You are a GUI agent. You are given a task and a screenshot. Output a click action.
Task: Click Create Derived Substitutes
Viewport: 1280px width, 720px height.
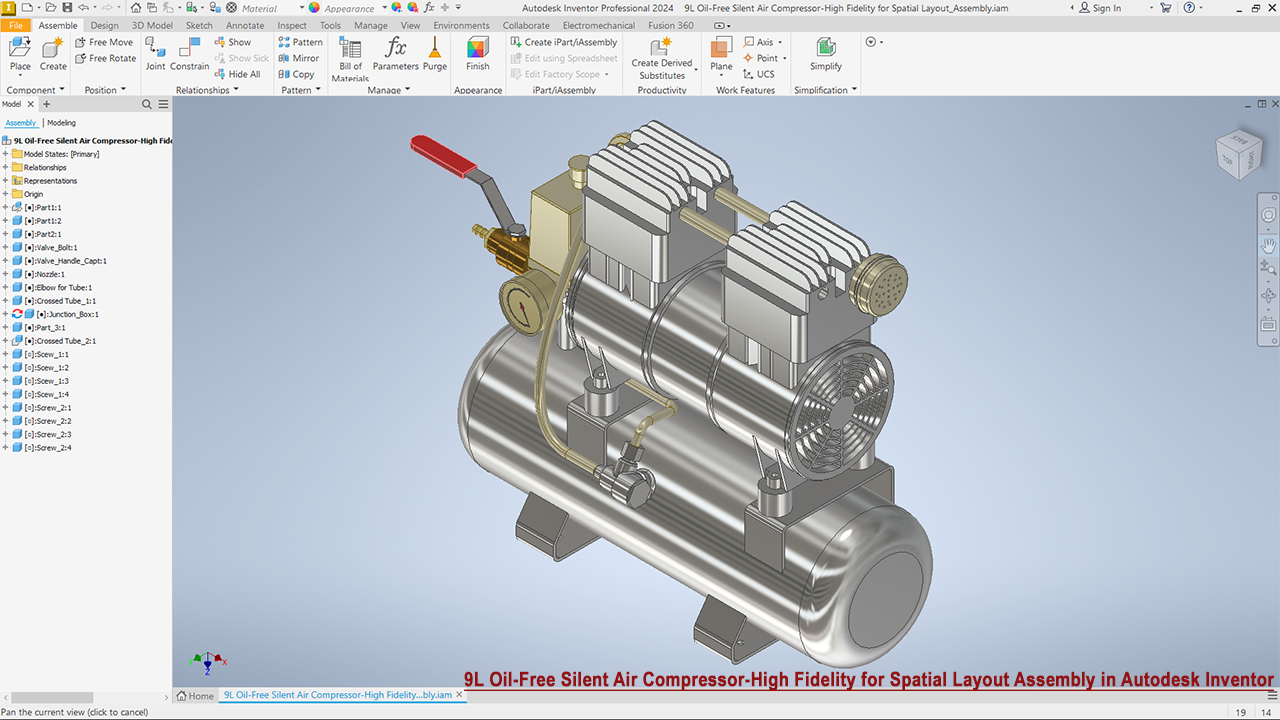point(662,59)
